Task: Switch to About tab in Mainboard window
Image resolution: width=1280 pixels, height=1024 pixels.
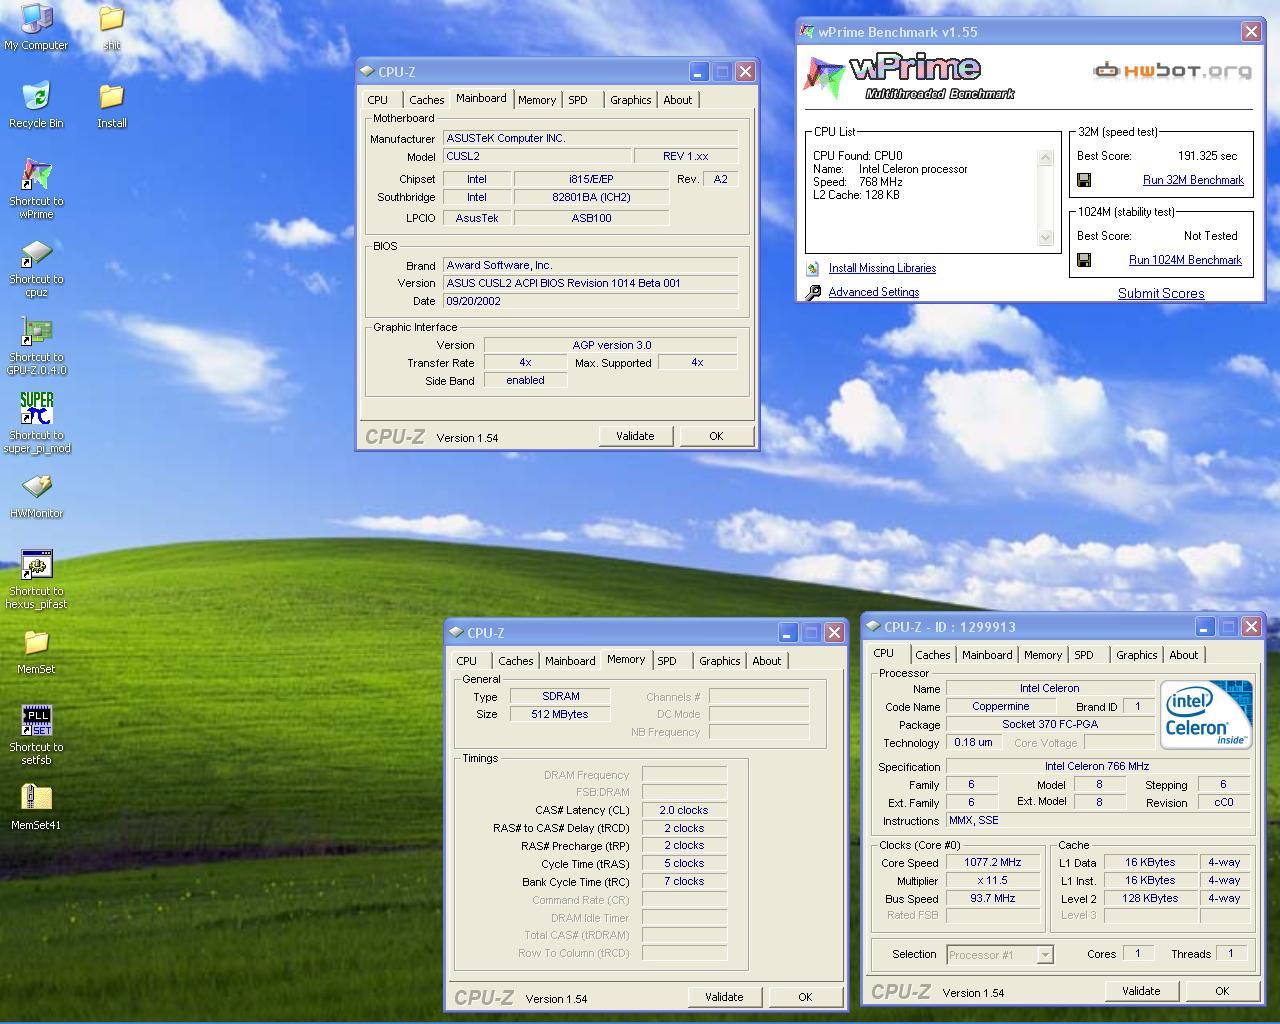Action: [678, 100]
